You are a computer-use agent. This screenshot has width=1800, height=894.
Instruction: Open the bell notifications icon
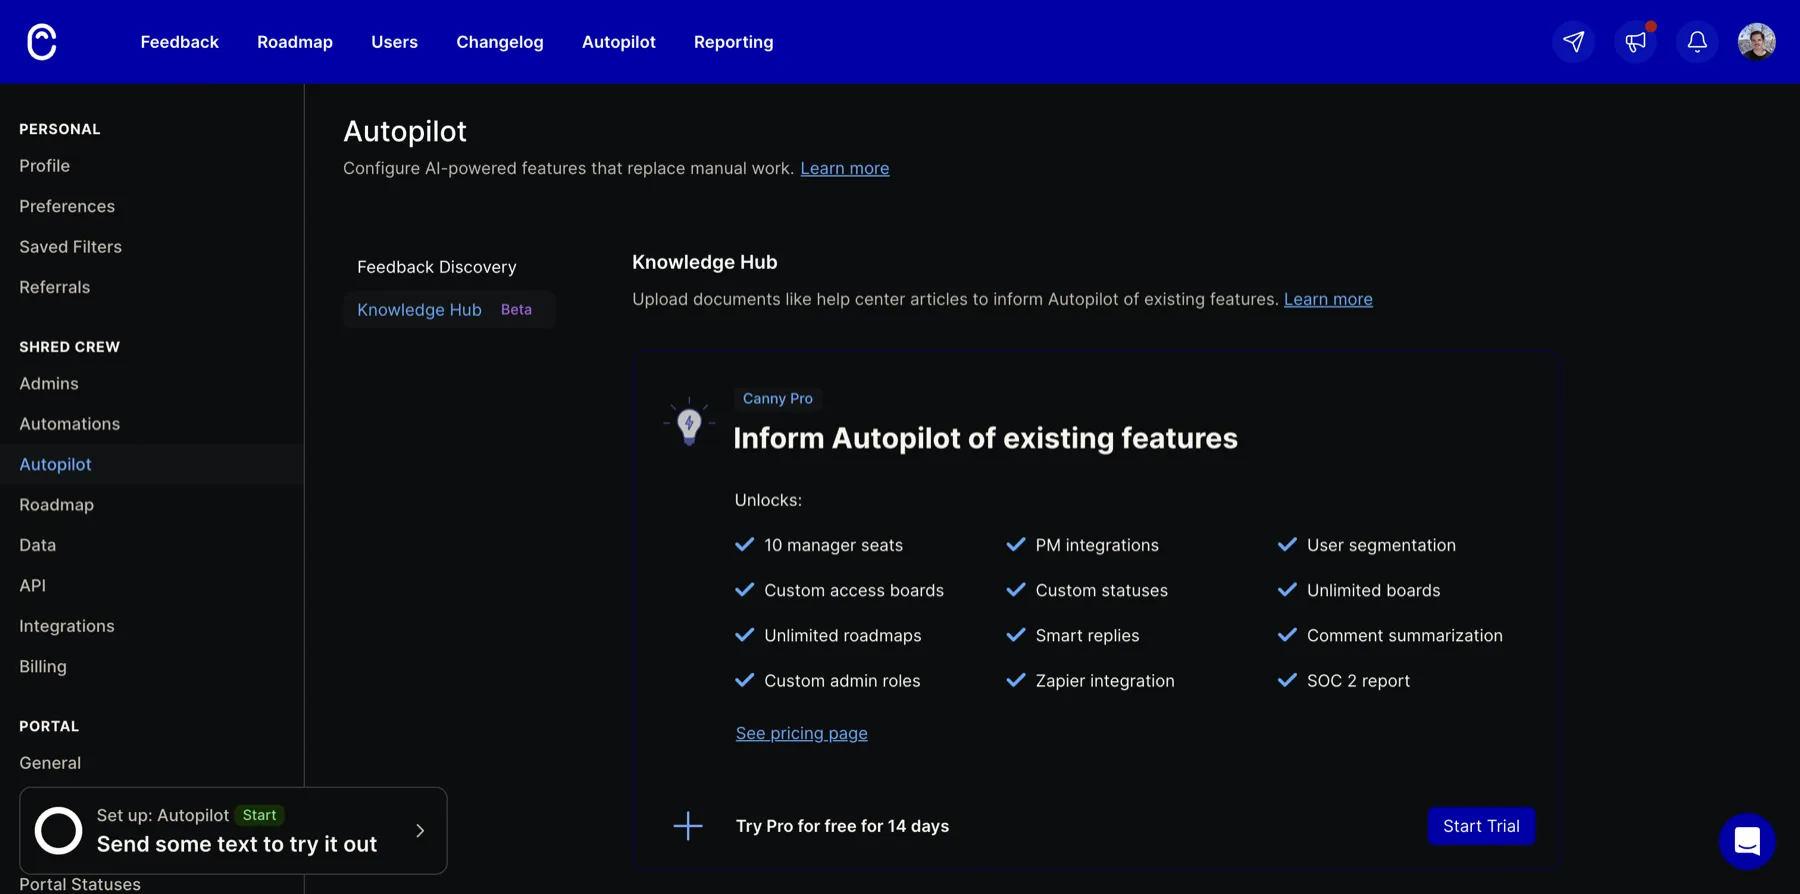point(1697,42)
